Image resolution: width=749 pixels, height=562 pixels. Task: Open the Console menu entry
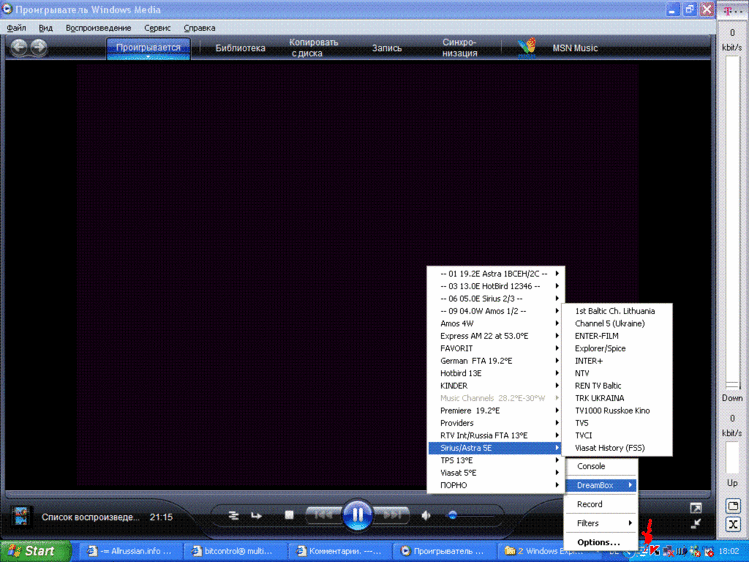pos(601,466)
